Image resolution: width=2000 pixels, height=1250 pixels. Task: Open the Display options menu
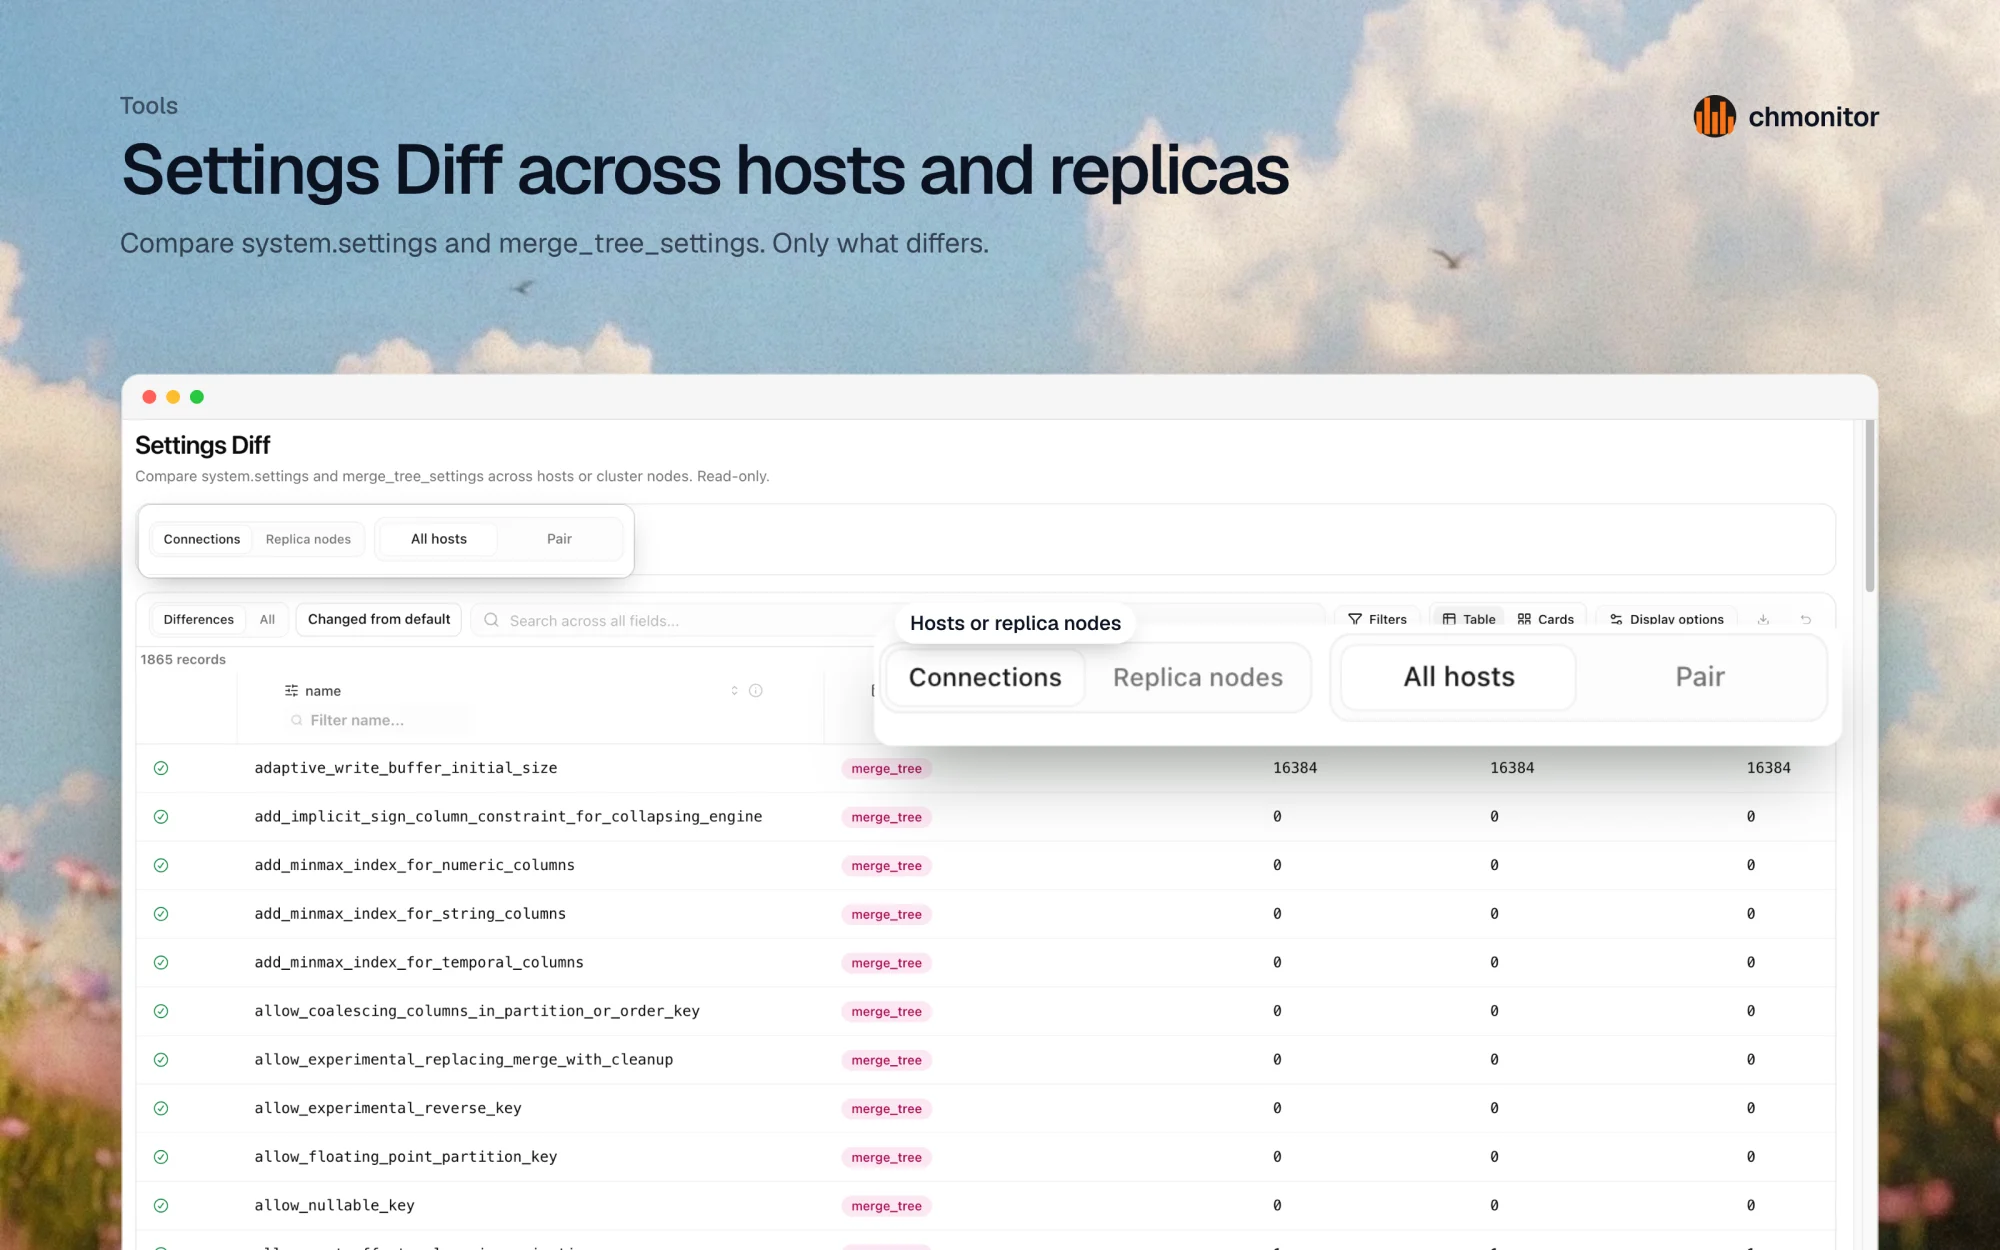[1667, 620]
